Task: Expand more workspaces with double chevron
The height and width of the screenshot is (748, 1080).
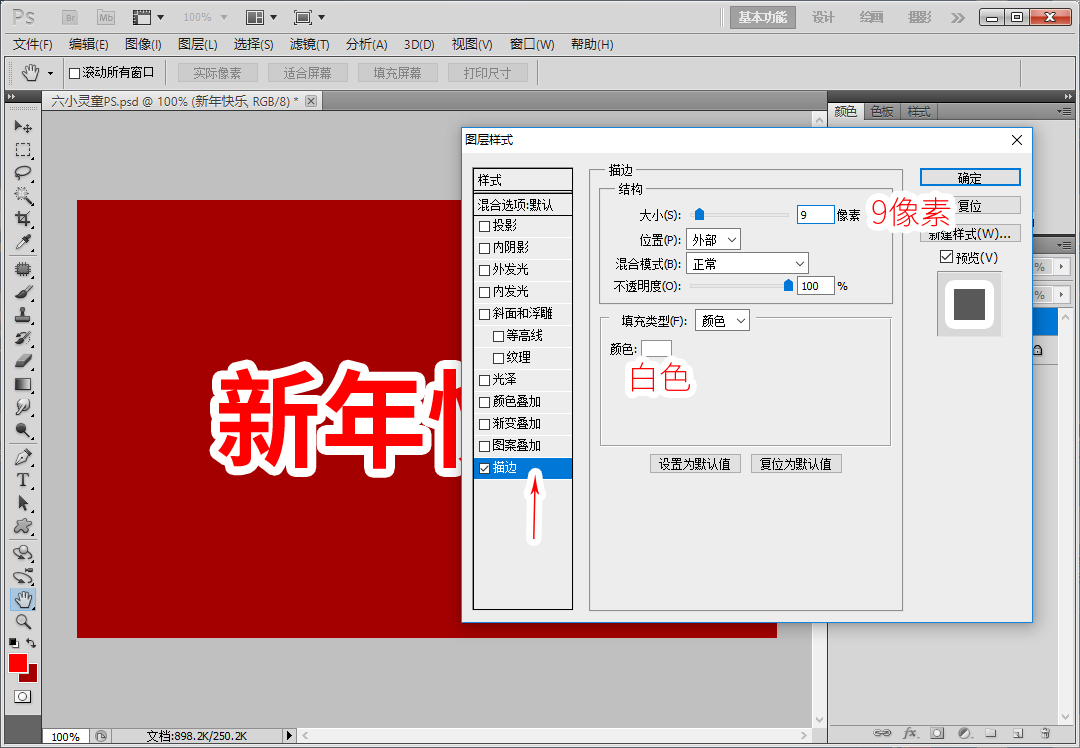Action: 957,18
